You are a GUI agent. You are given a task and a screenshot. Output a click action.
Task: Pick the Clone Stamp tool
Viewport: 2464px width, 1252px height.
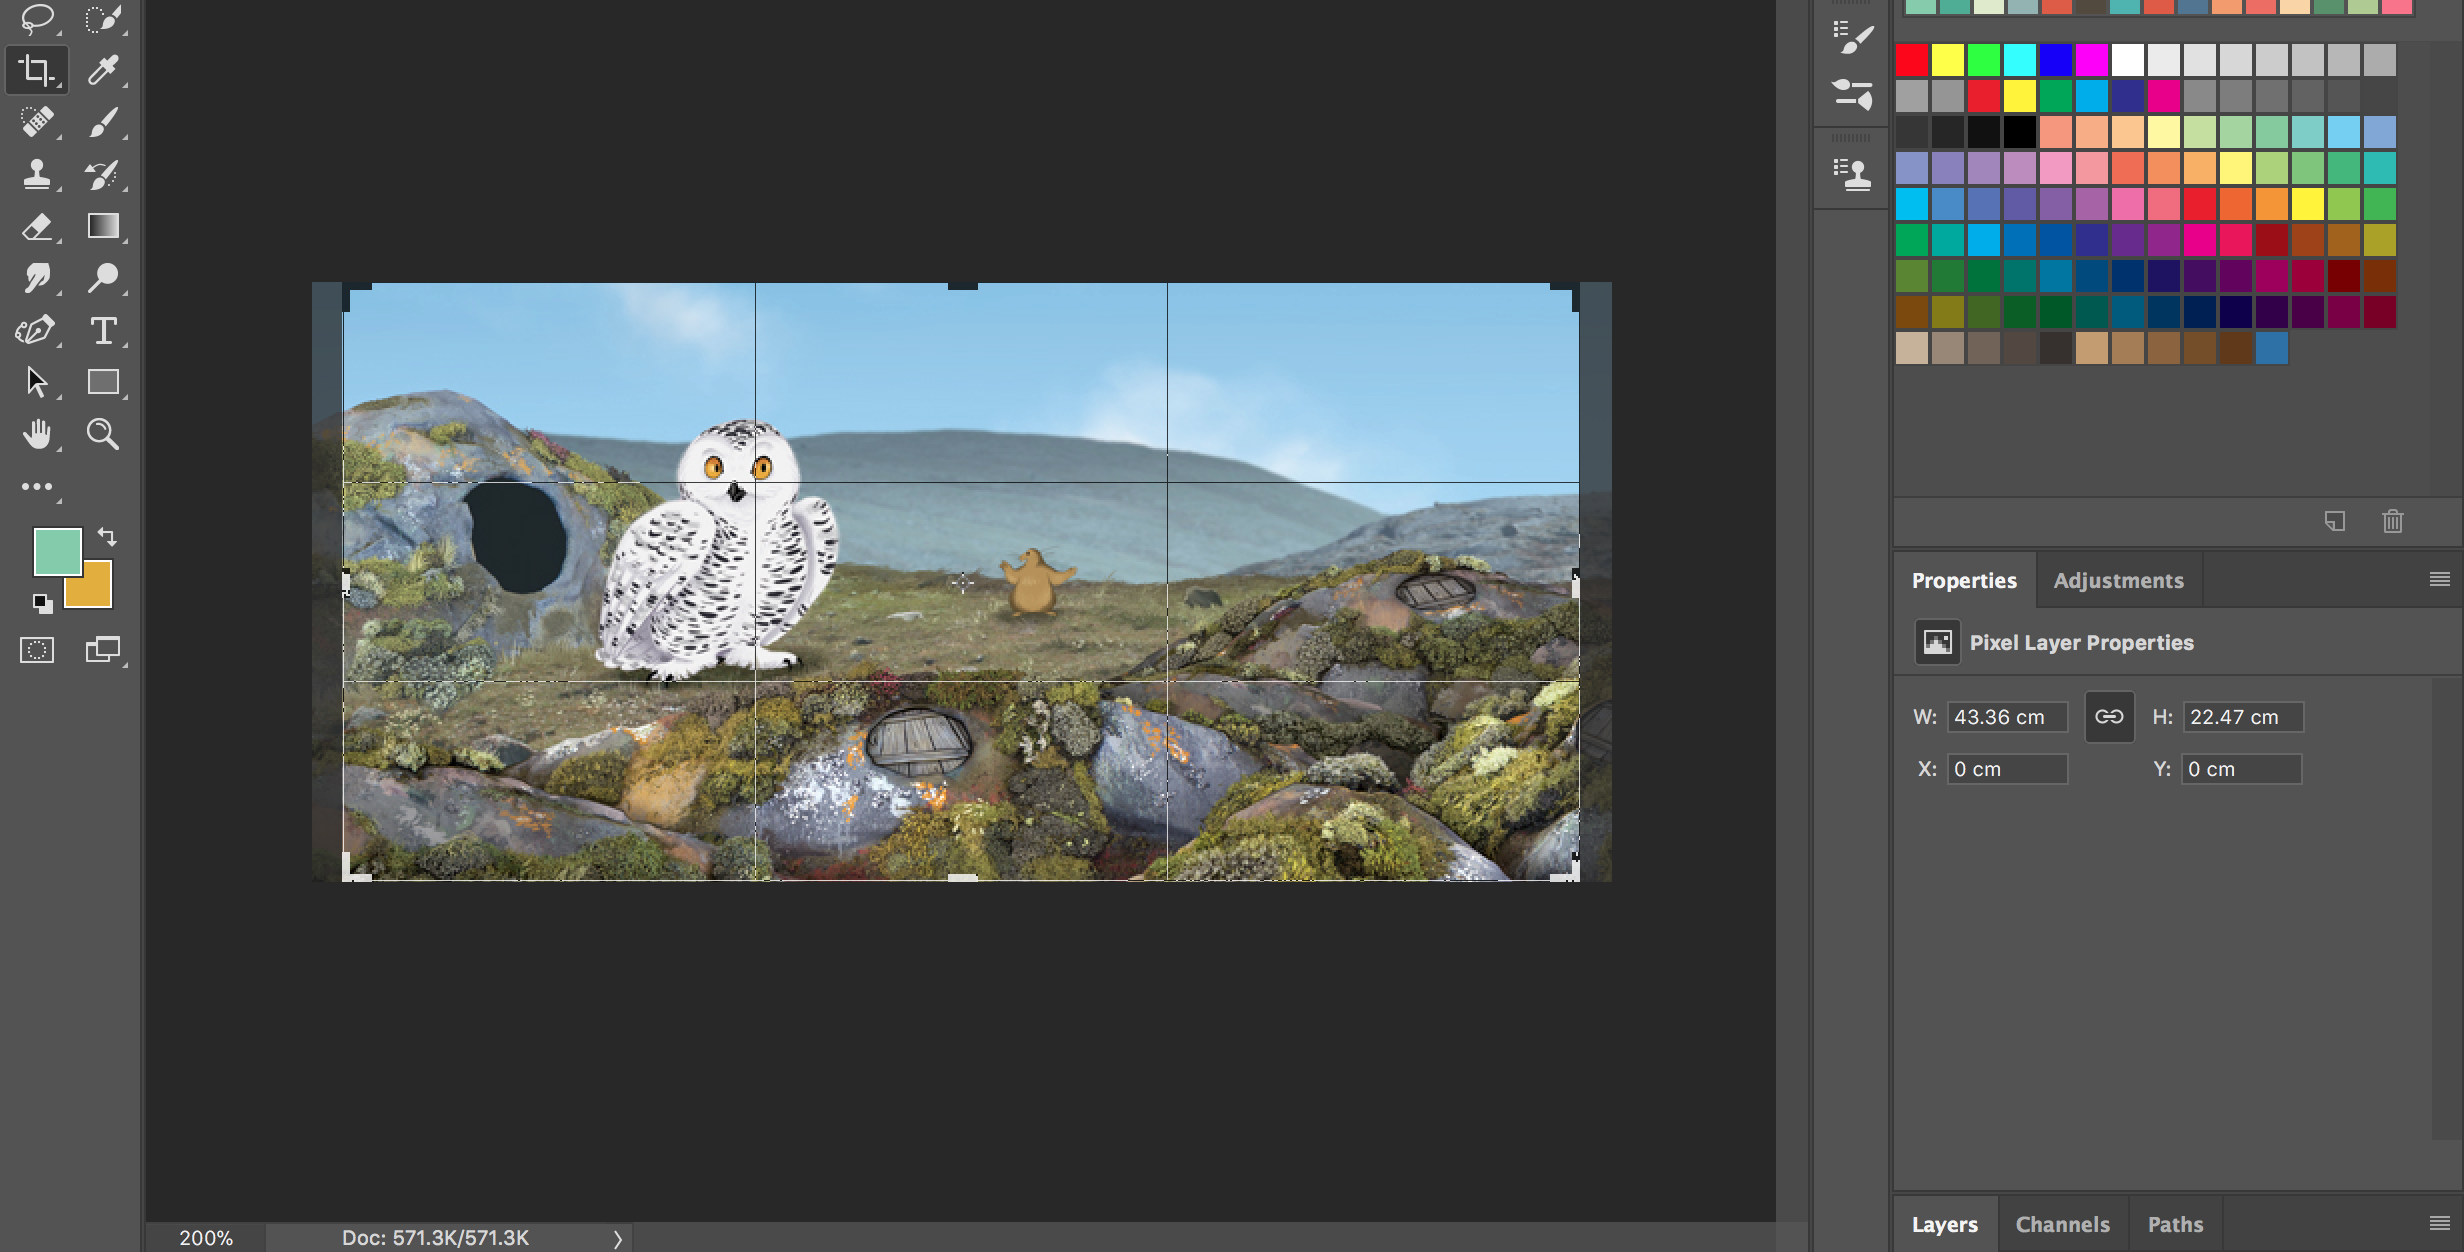(x=36, y=174)
